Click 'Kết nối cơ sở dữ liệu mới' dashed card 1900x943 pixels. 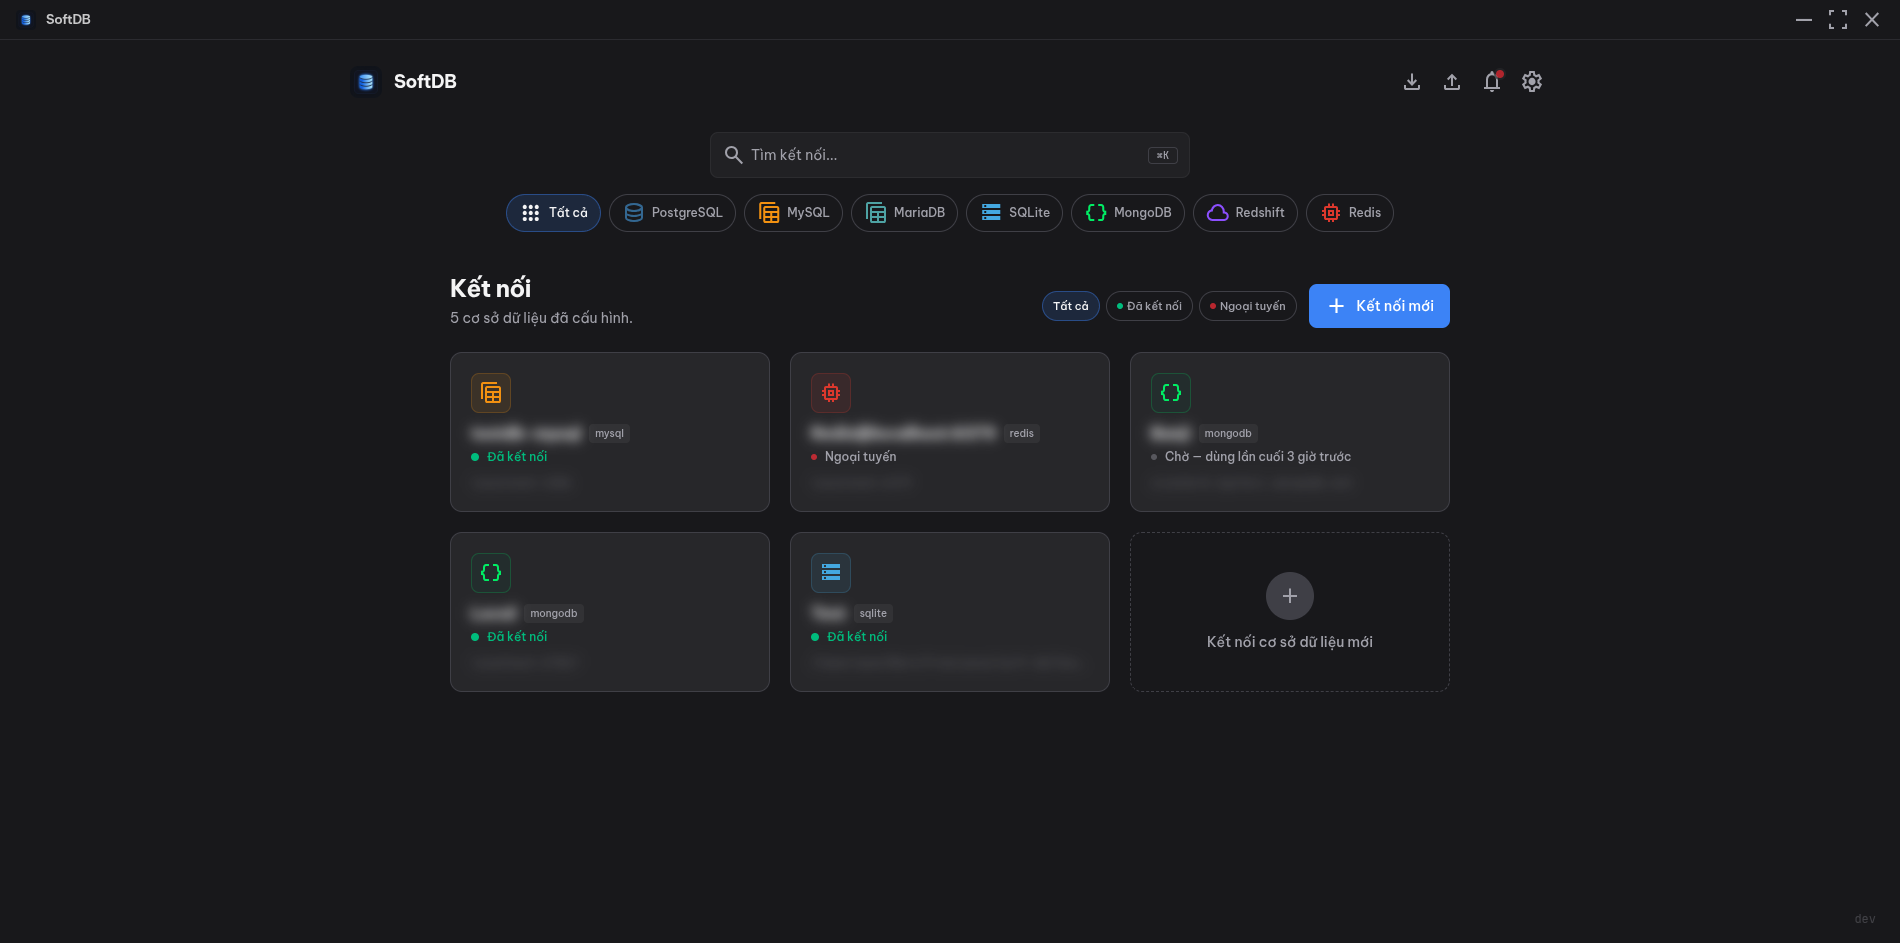coord(1289,611)
